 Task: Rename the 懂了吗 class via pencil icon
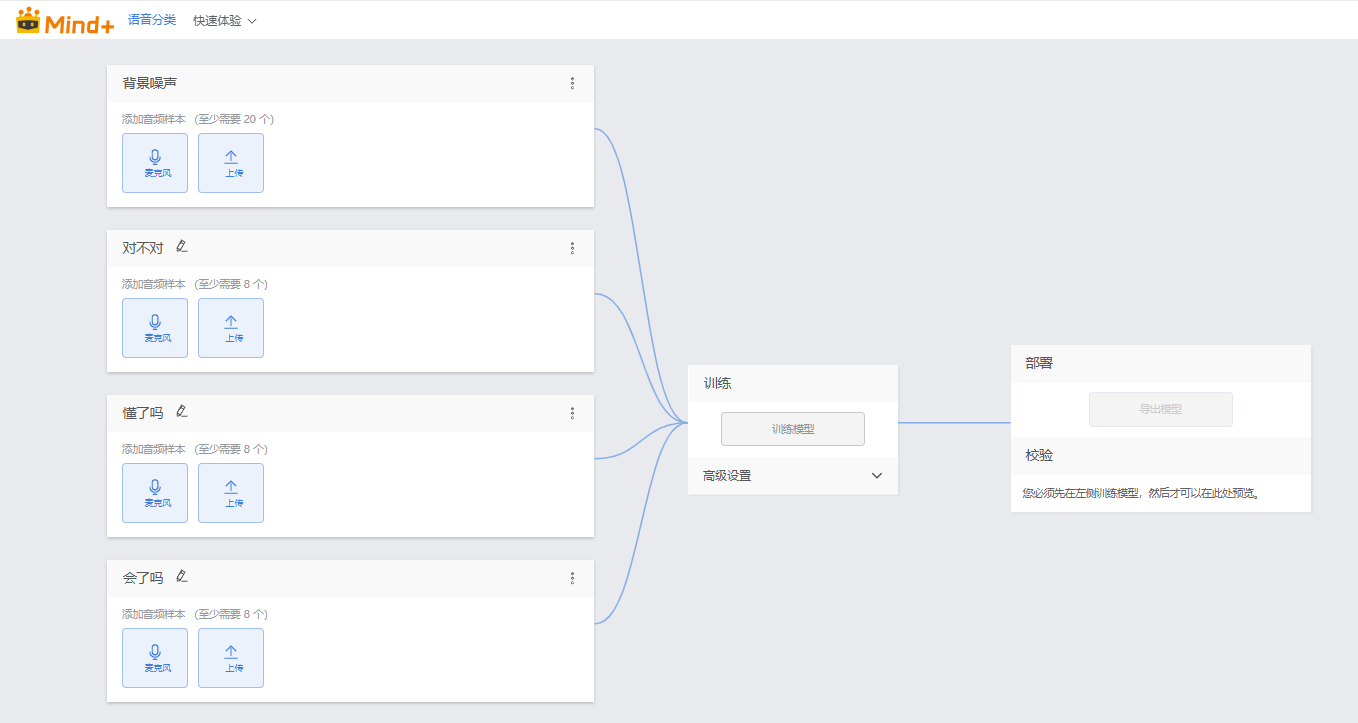[x=182, y=411]
